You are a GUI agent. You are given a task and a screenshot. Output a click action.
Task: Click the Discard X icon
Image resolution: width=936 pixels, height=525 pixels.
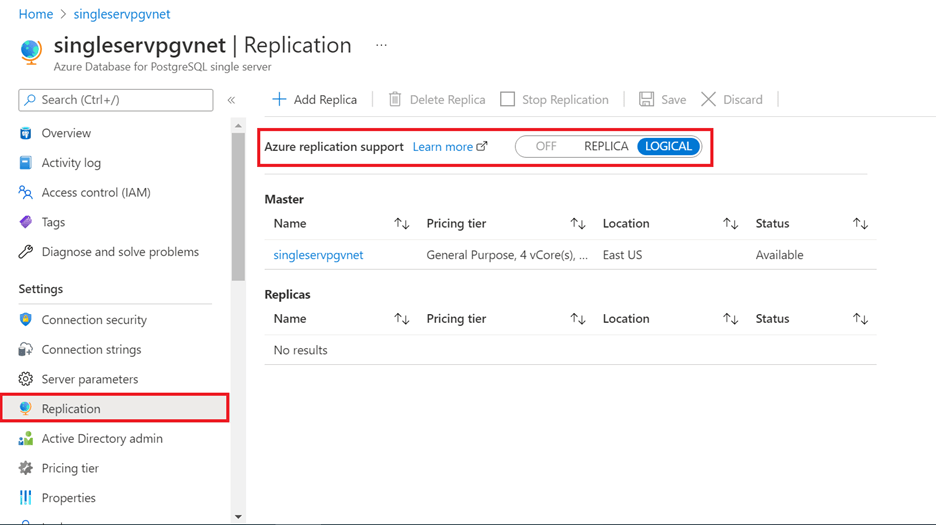tap(708, 99)
